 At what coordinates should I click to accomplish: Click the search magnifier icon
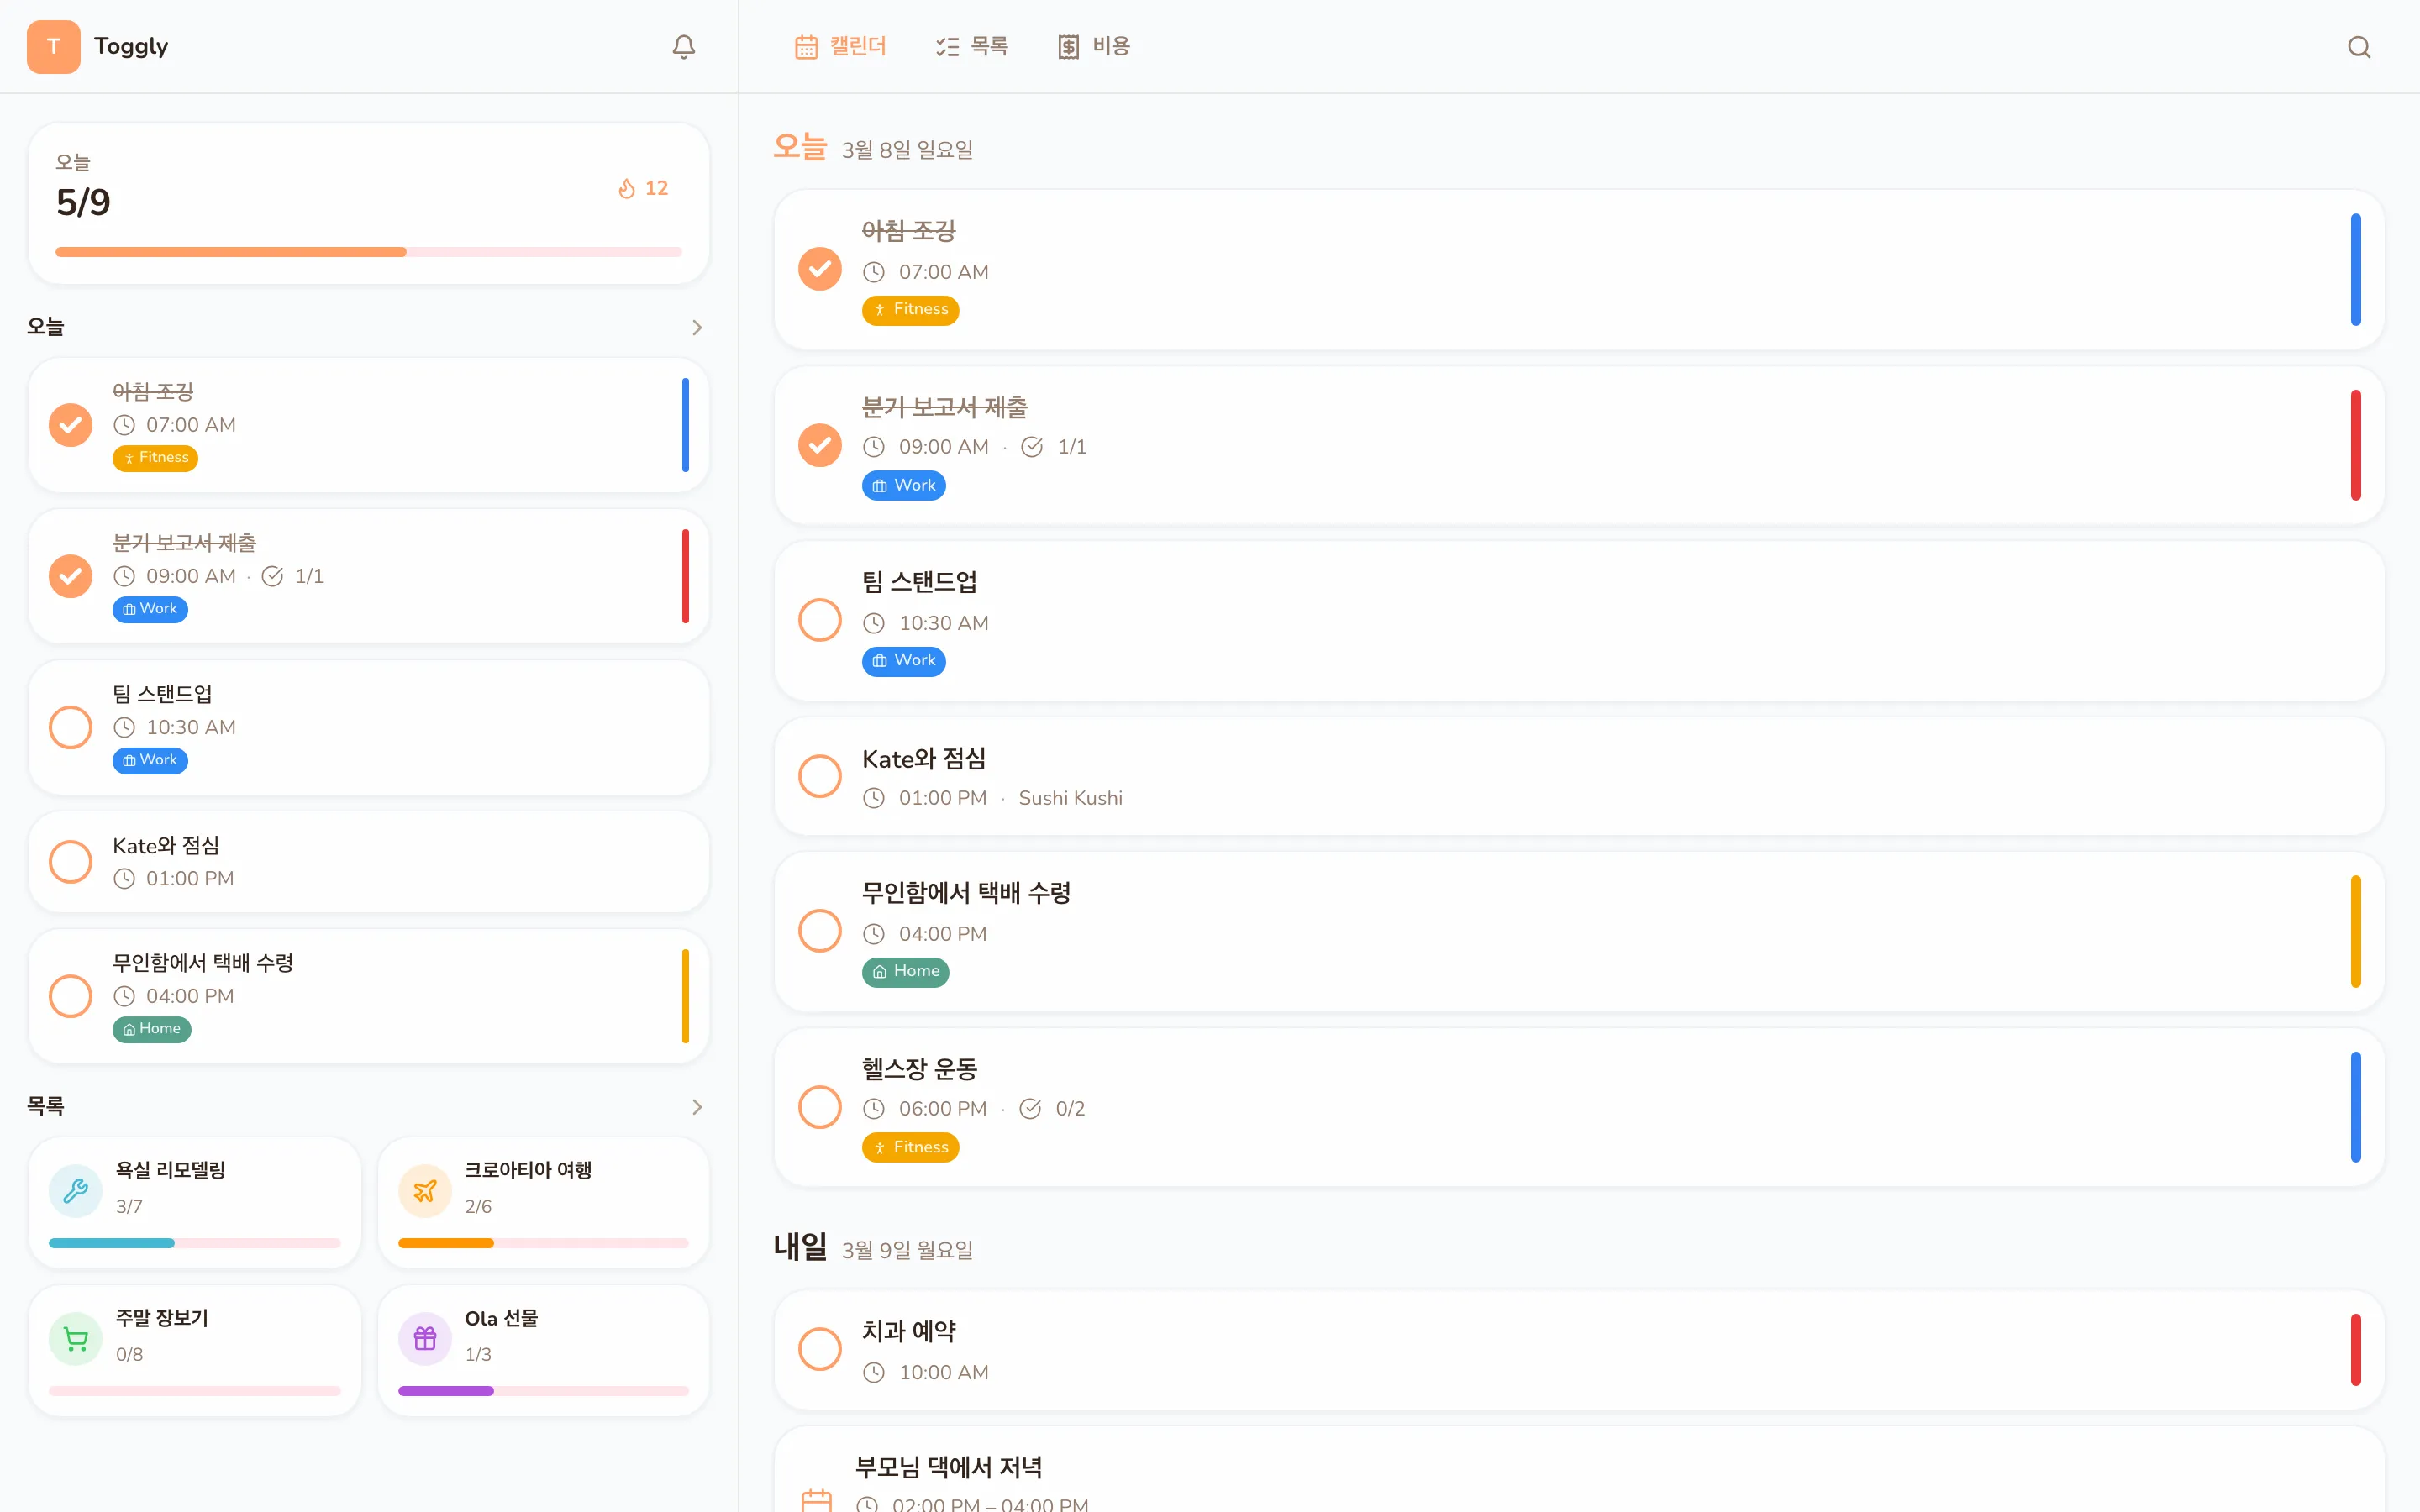pos(2359,47)
